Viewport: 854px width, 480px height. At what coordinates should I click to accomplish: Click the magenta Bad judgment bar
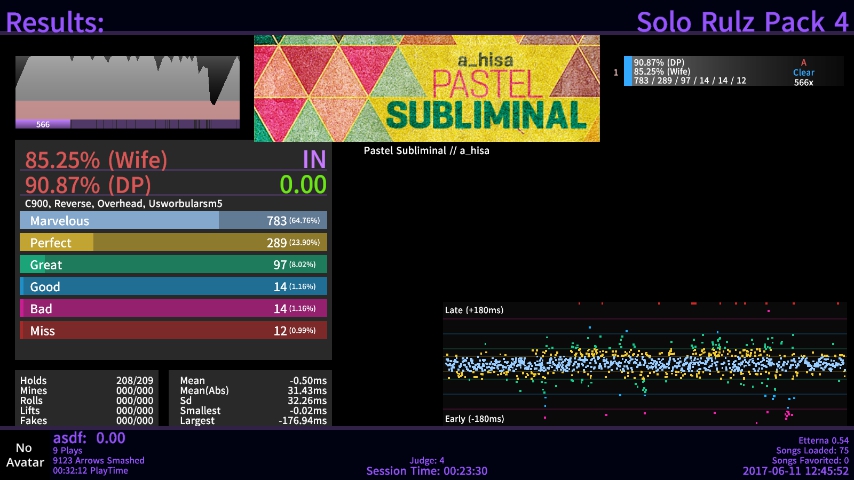click(173, 309)
